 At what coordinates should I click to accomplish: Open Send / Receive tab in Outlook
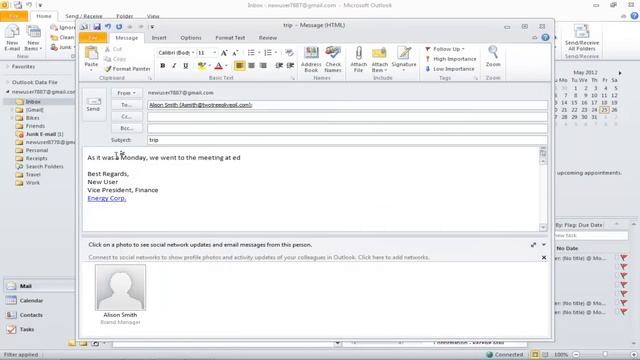(84, 16)
